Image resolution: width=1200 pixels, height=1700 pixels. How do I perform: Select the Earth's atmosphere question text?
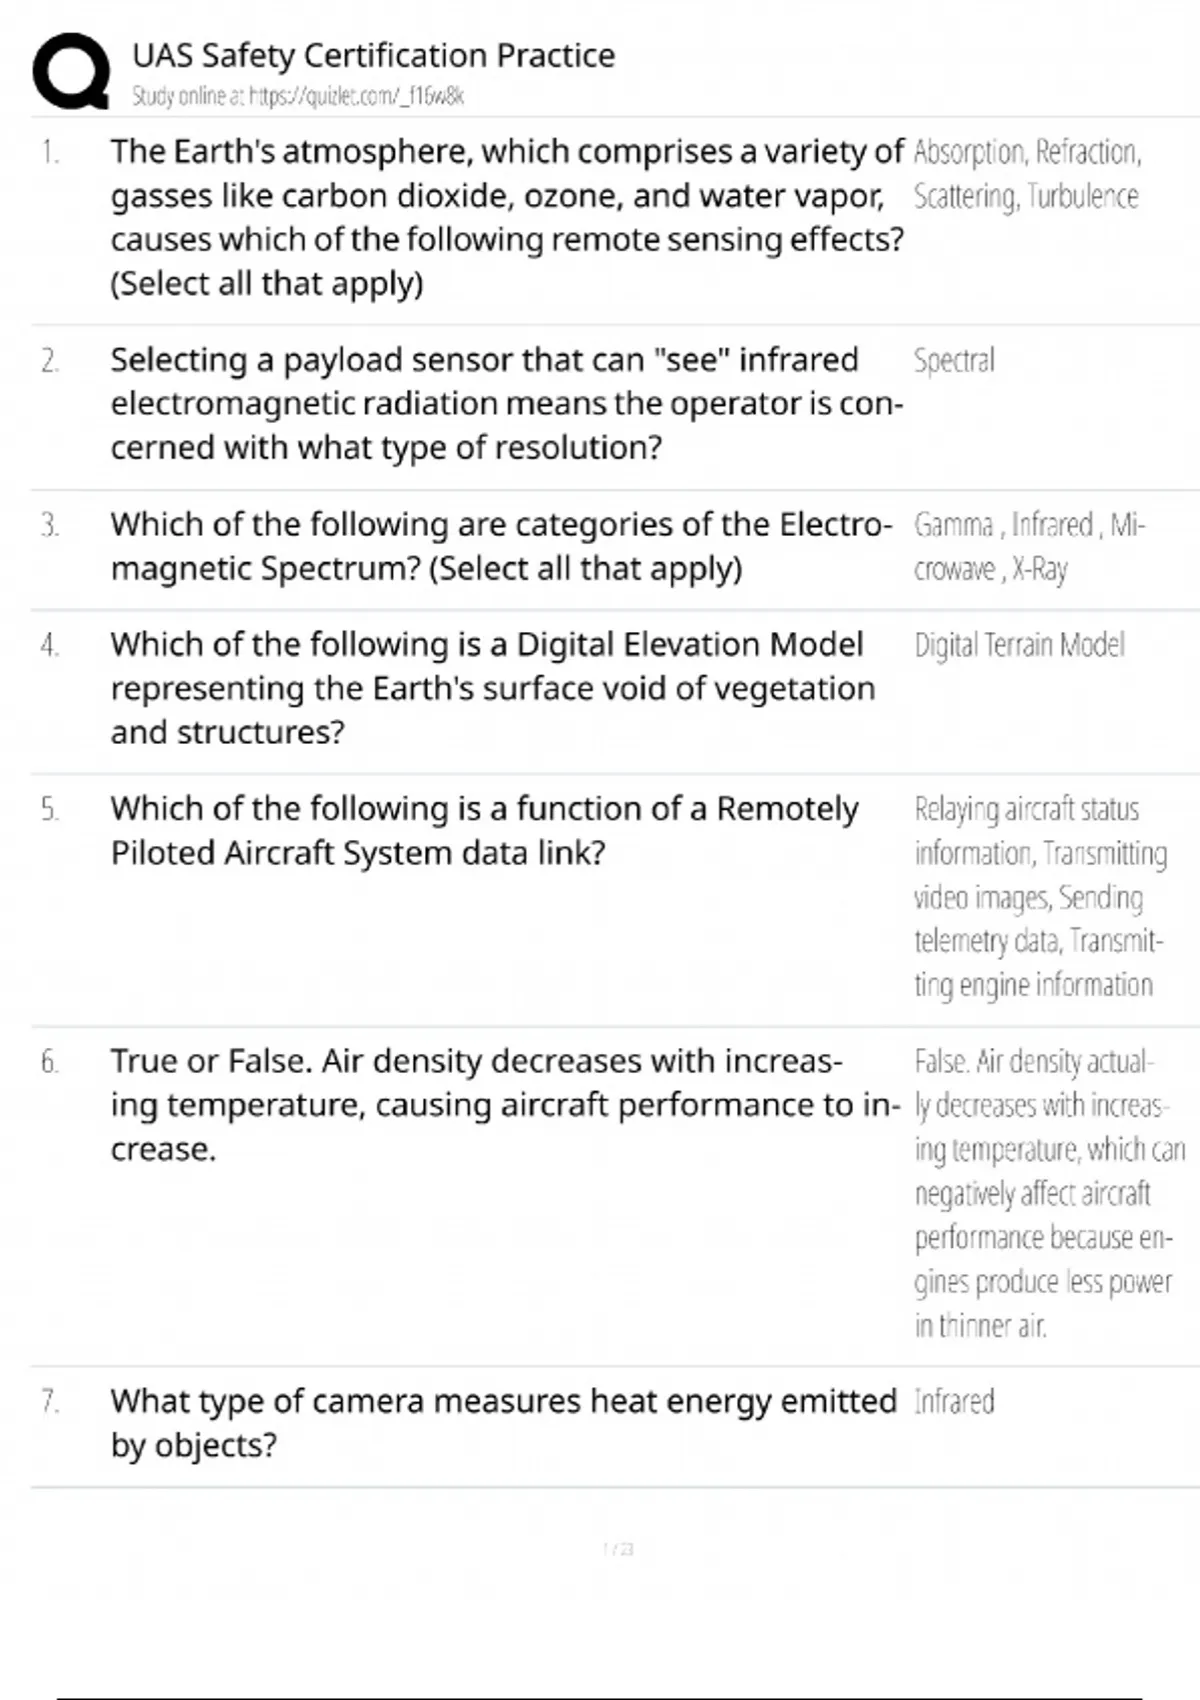(x=507, y=217)
